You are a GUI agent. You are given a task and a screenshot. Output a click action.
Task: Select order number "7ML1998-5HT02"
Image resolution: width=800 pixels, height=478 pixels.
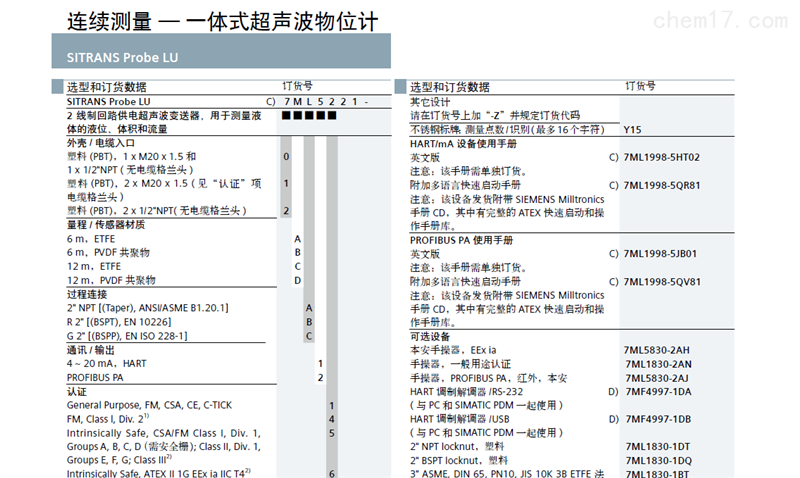[662, 157]
